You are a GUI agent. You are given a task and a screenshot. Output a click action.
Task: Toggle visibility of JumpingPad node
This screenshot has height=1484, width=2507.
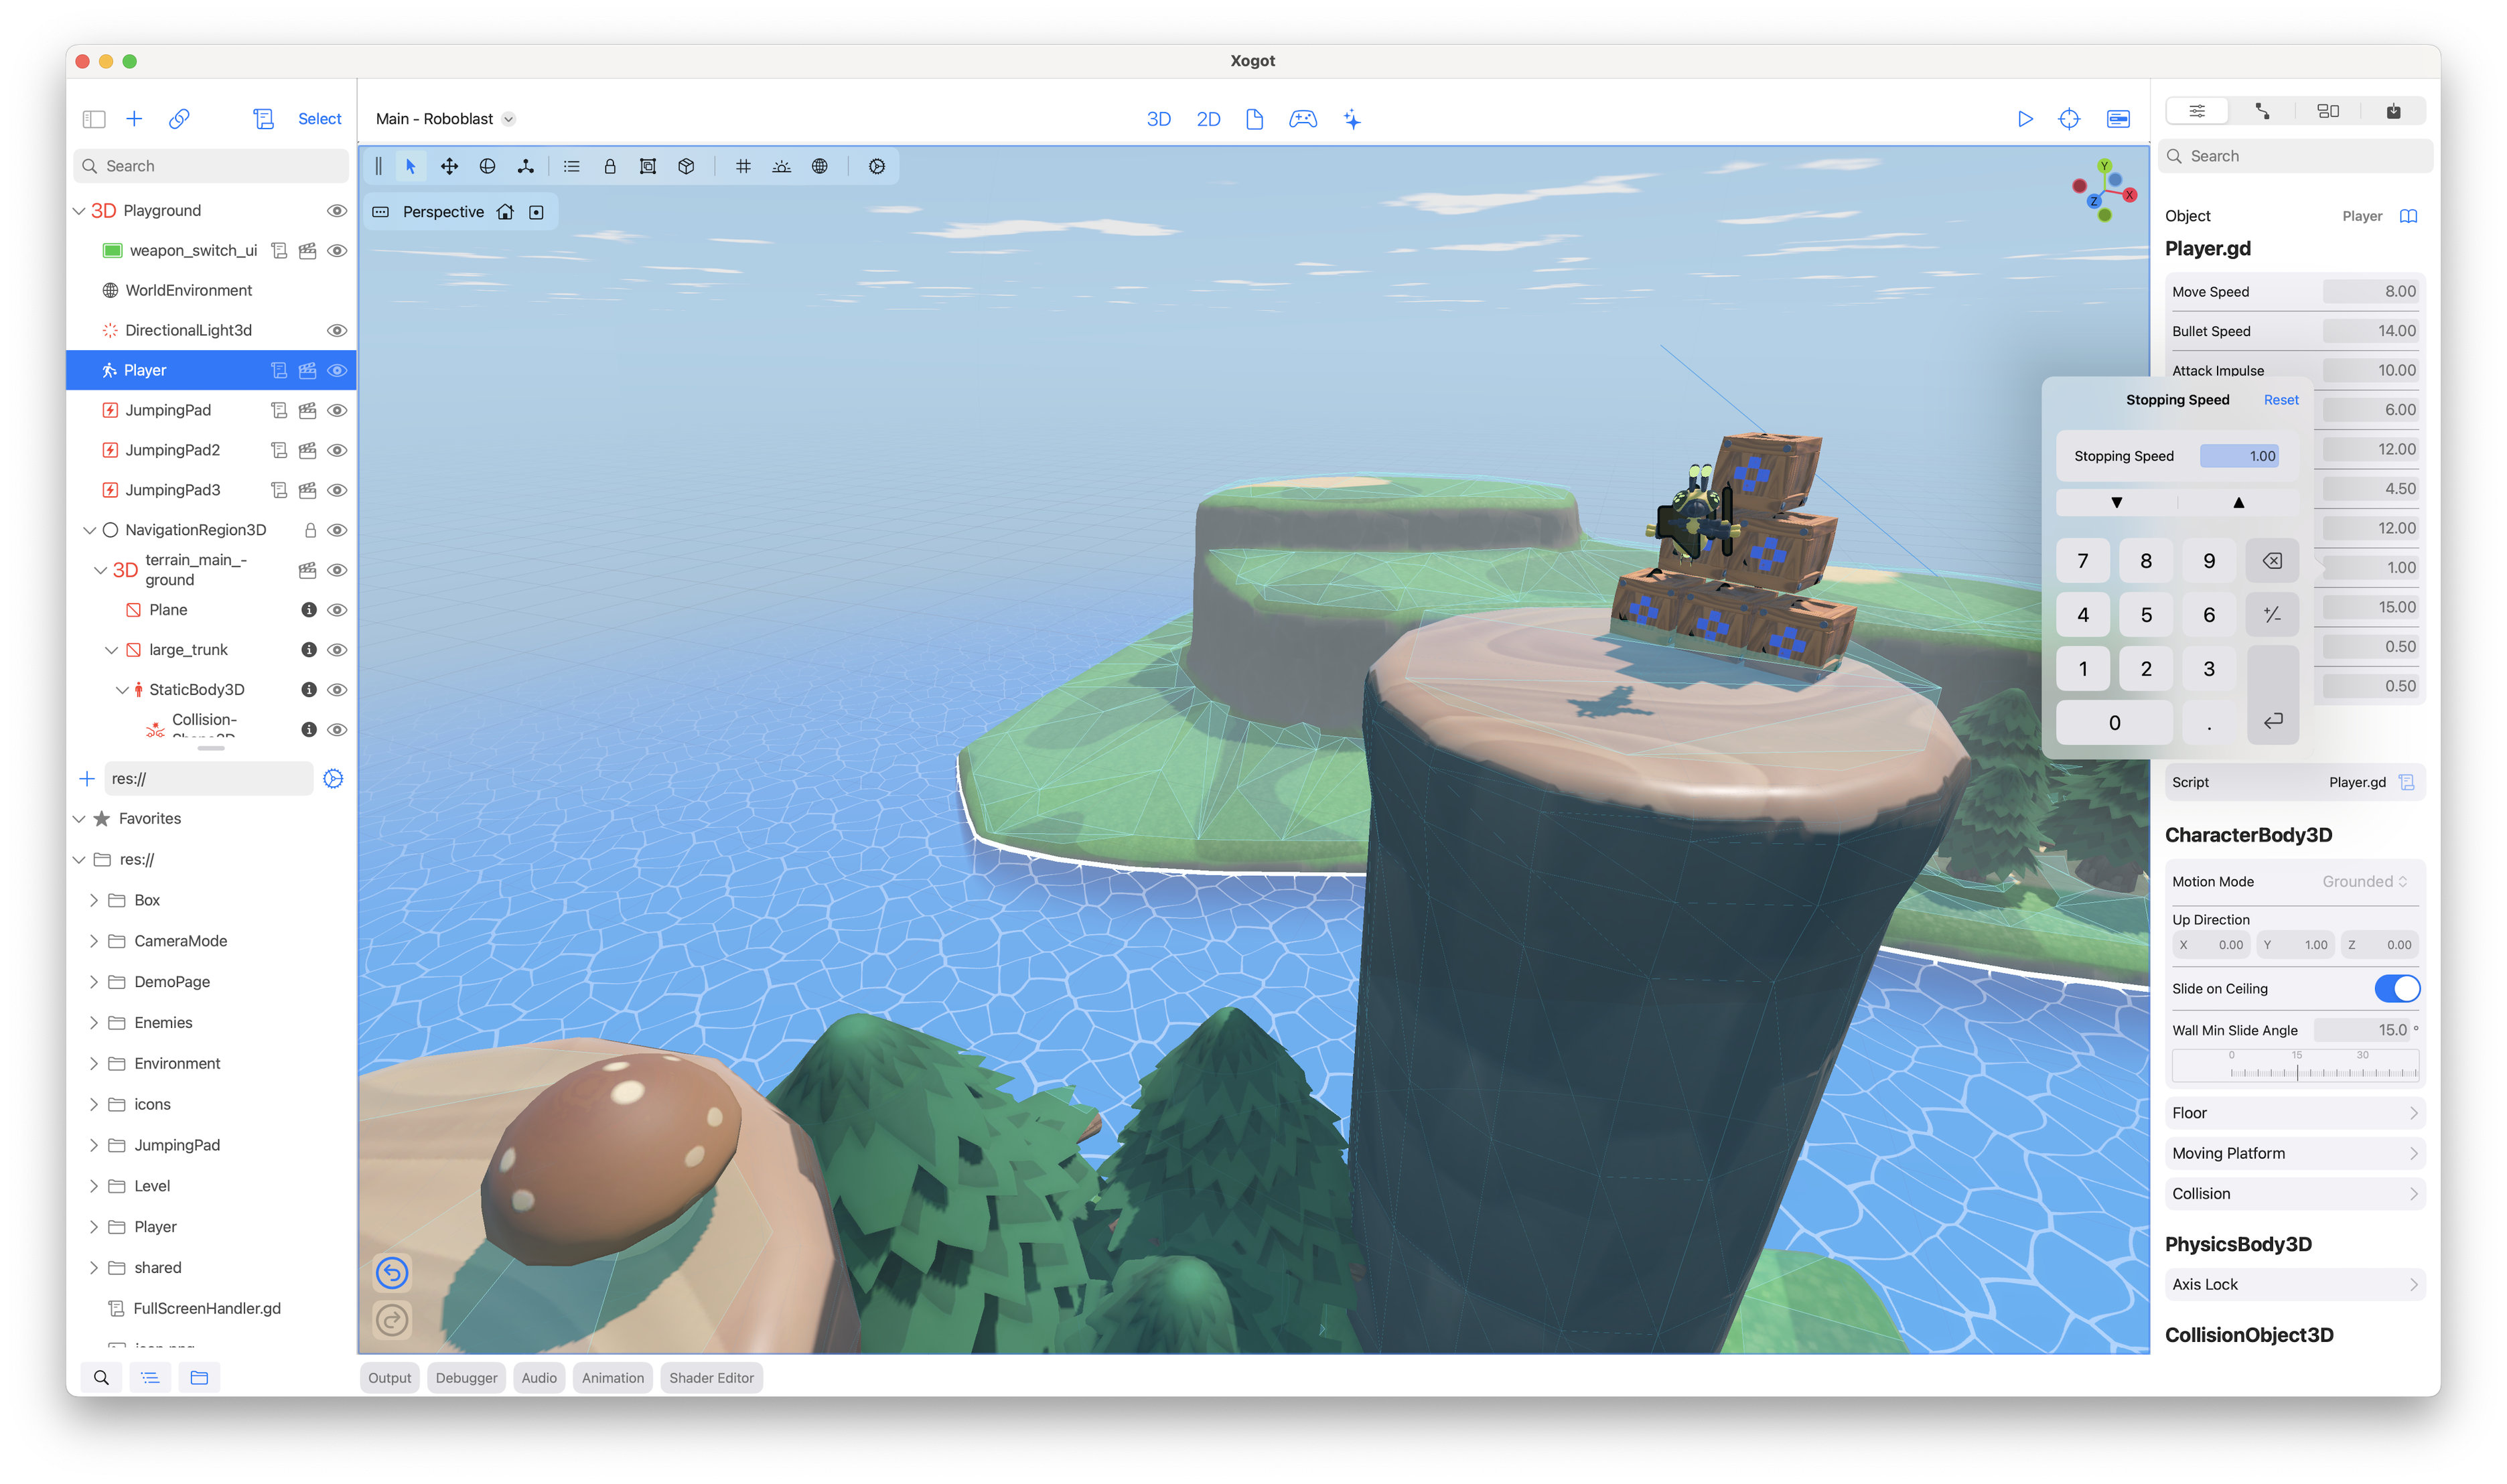pos(337,410)
